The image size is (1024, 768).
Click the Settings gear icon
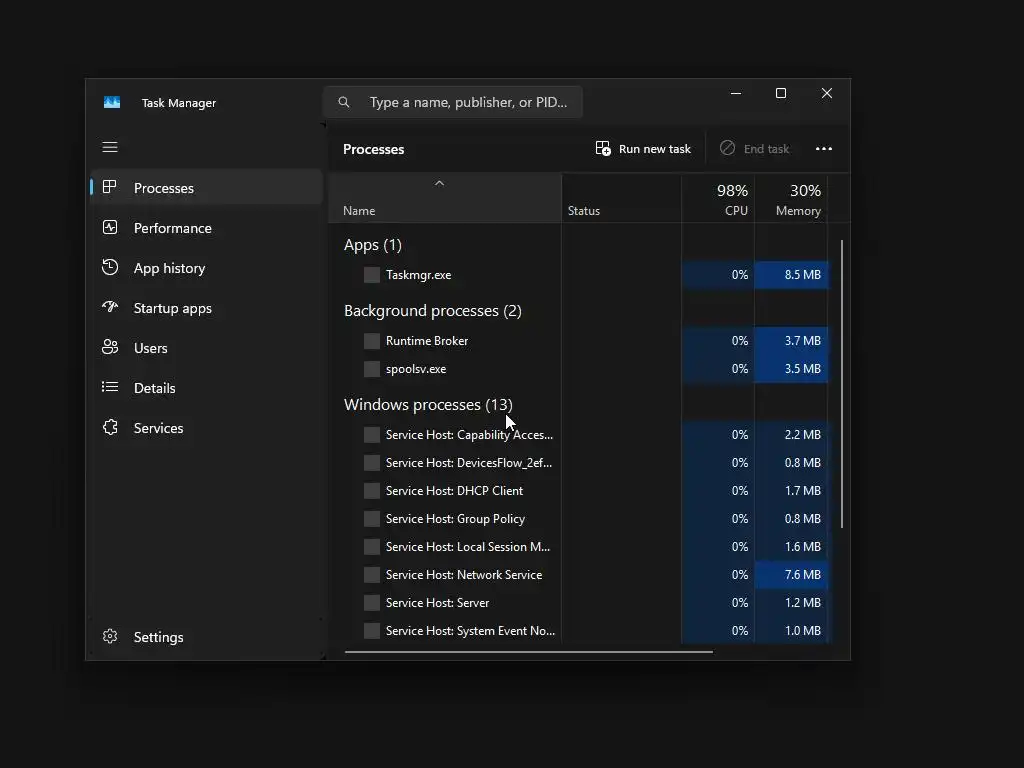coord(110,636)
